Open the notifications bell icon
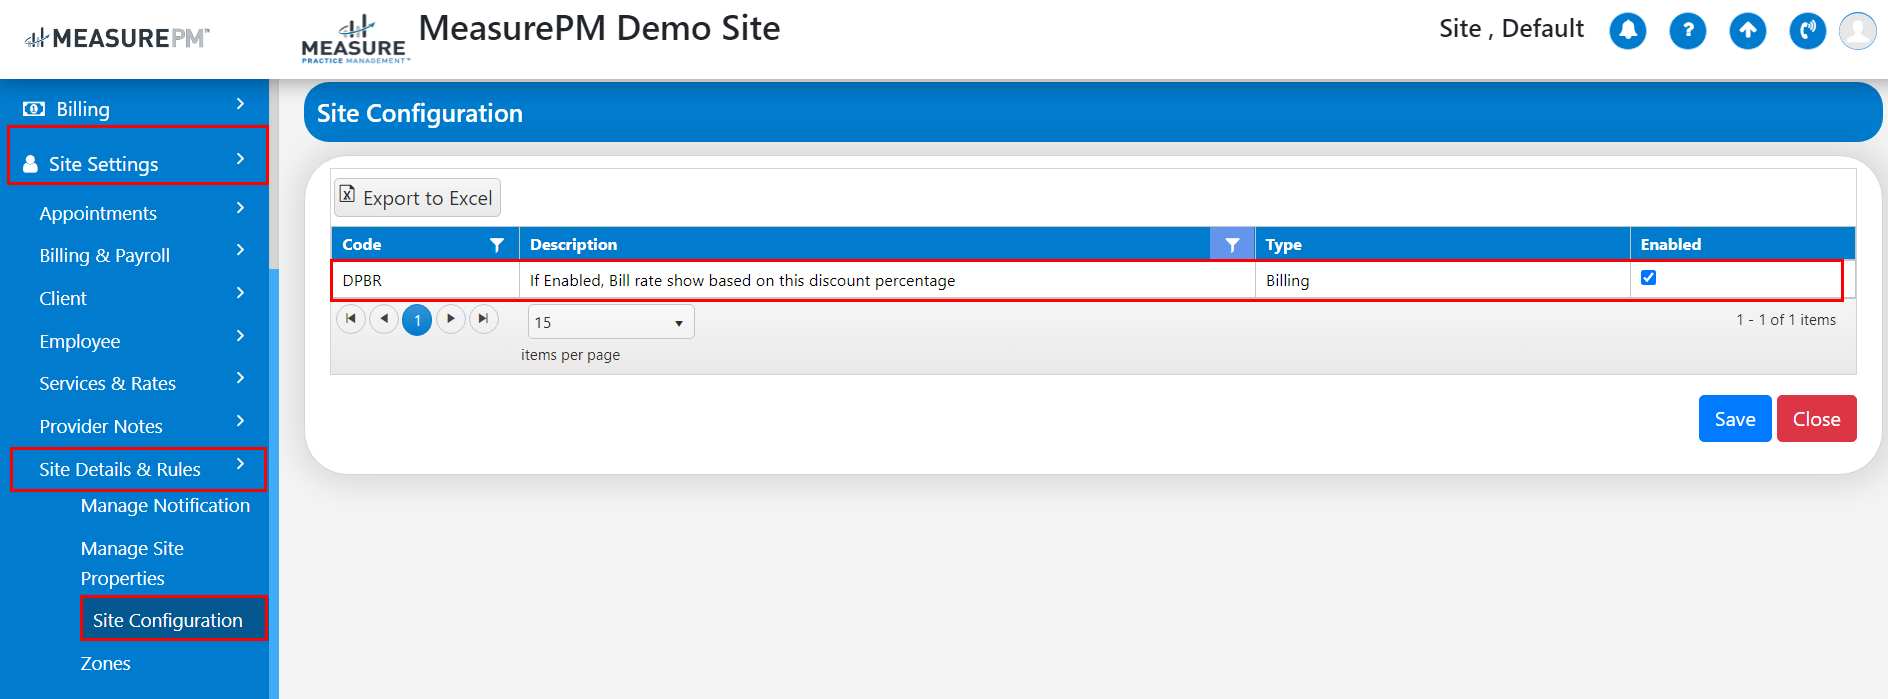 coord(1627,31)
